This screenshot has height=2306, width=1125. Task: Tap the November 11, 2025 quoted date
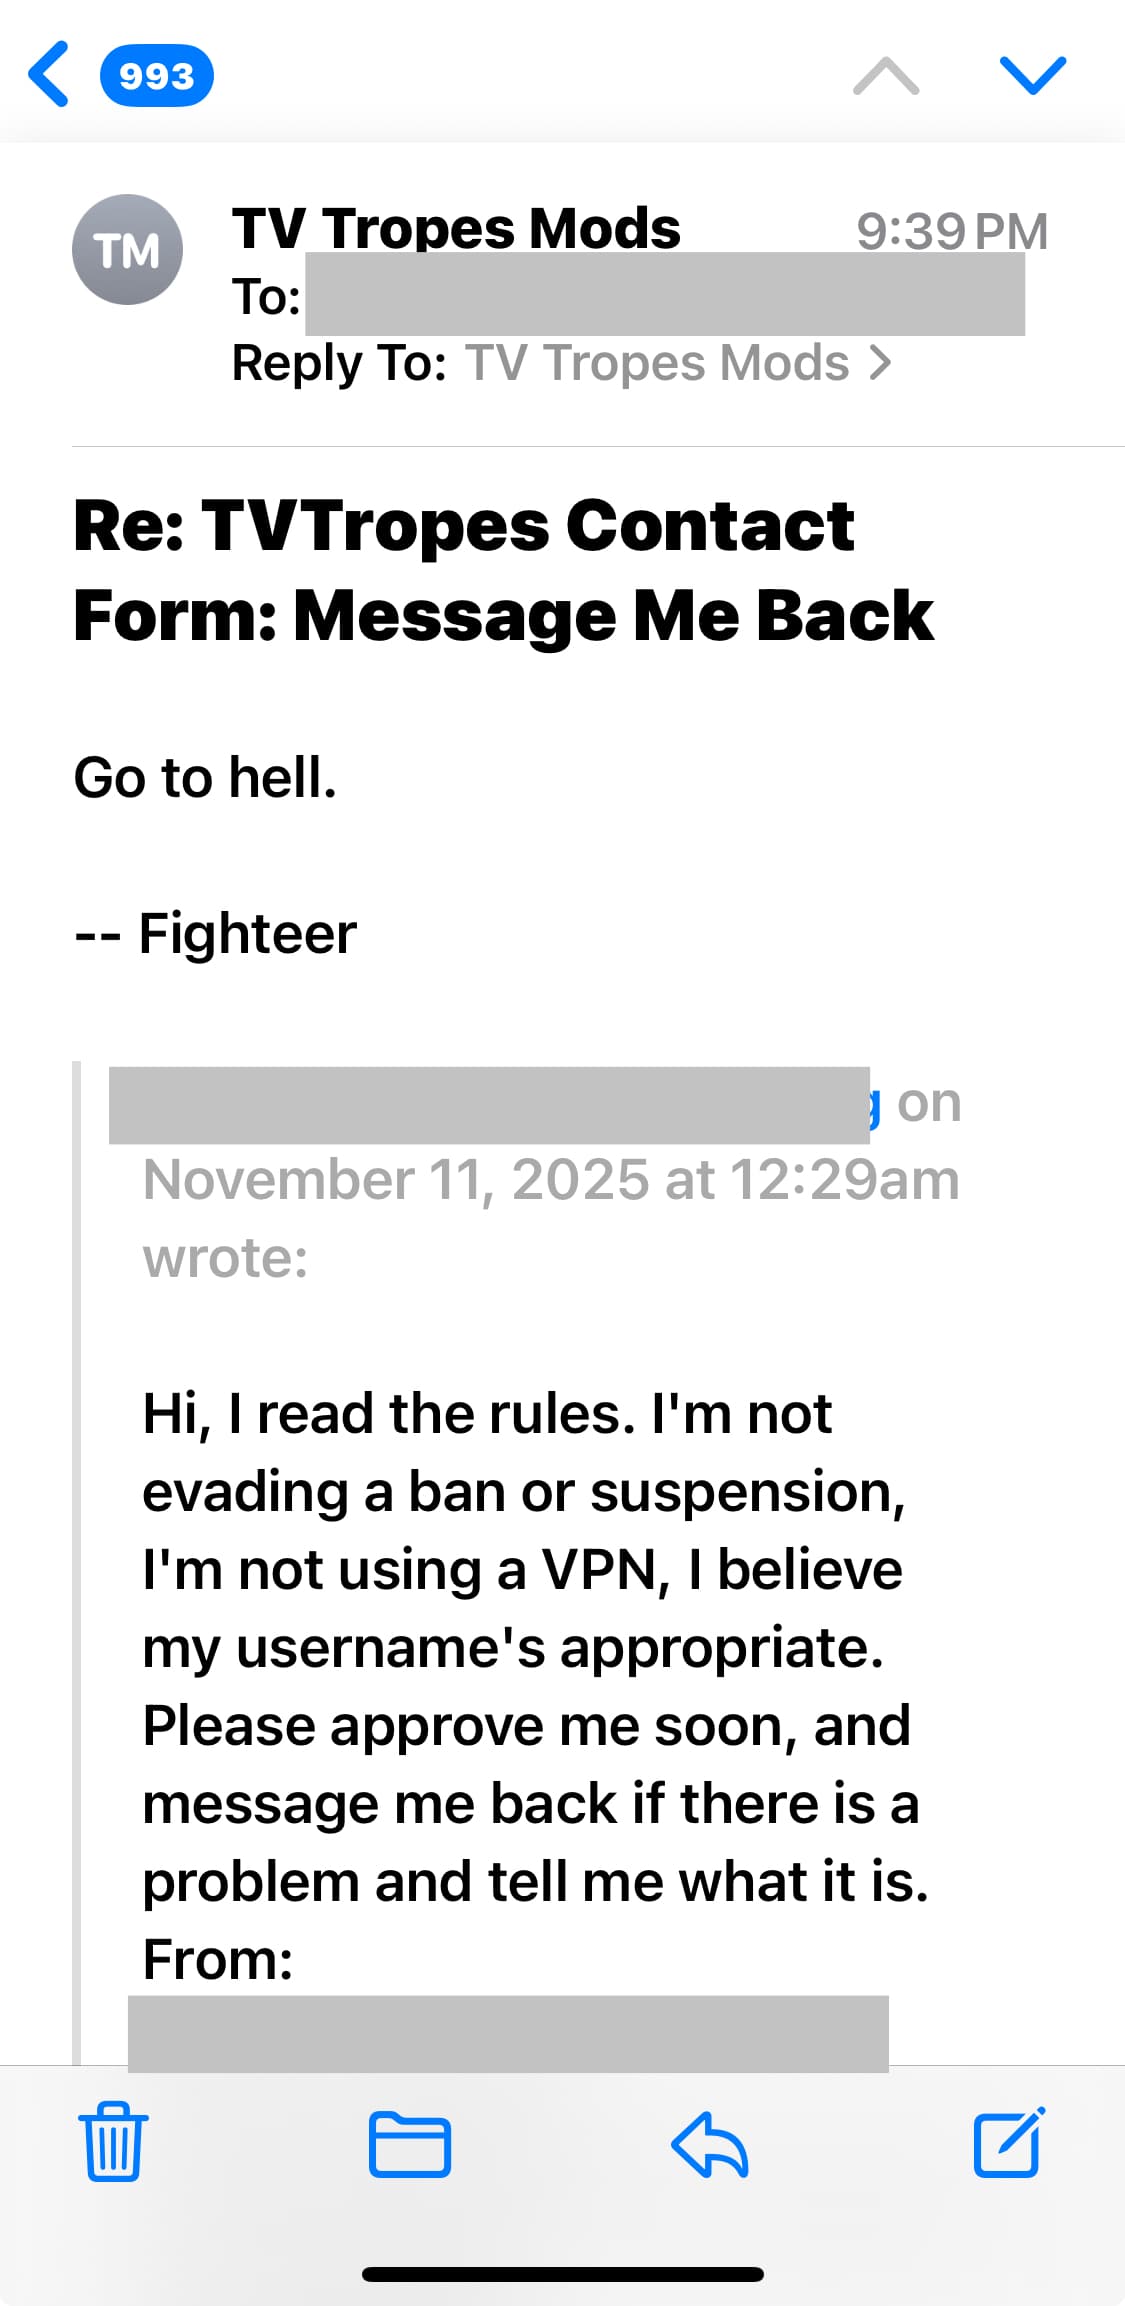click(550, 1180)
